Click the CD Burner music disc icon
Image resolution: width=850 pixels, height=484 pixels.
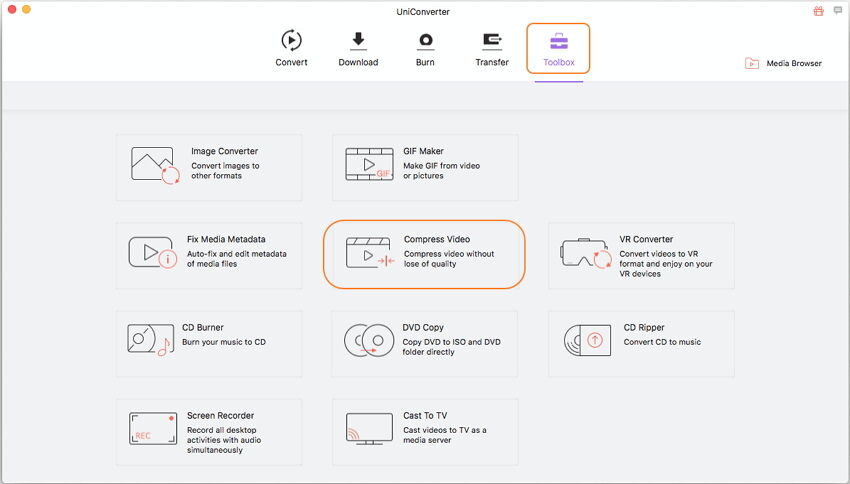tap(151, 340)
